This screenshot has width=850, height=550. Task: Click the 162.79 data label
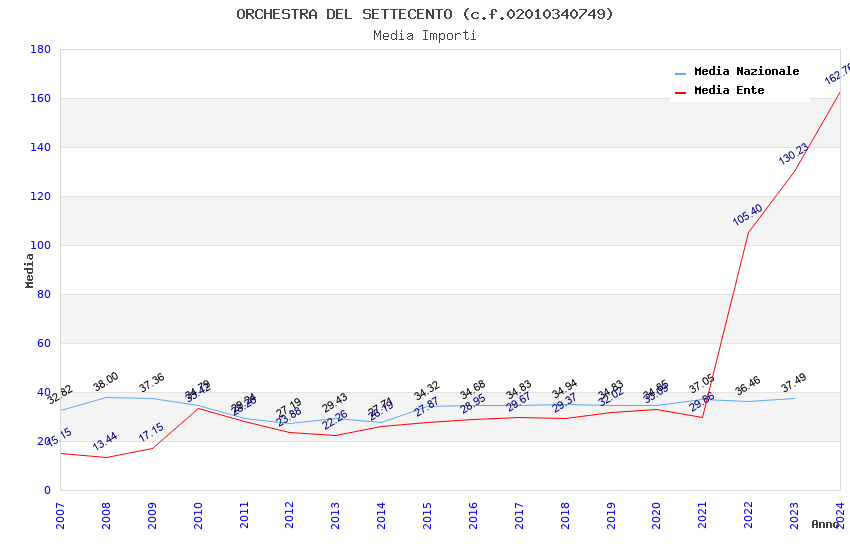tap(838, 74)
